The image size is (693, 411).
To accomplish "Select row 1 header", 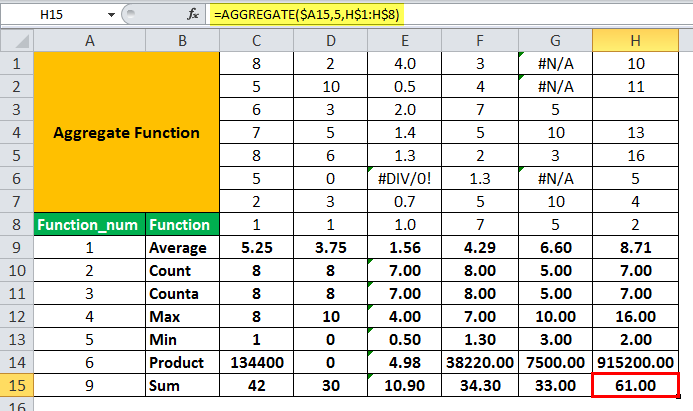I will pyautogui.click(x=17, y=64).
